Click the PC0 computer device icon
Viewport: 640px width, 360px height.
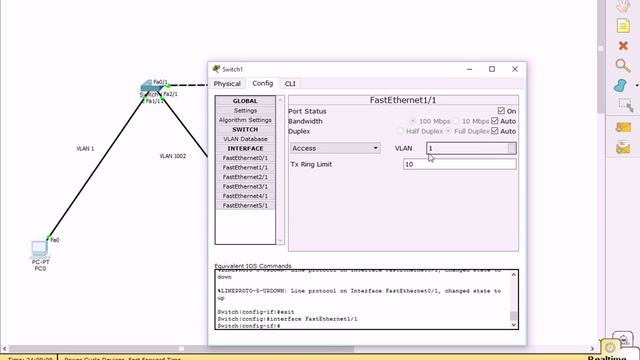40,249
